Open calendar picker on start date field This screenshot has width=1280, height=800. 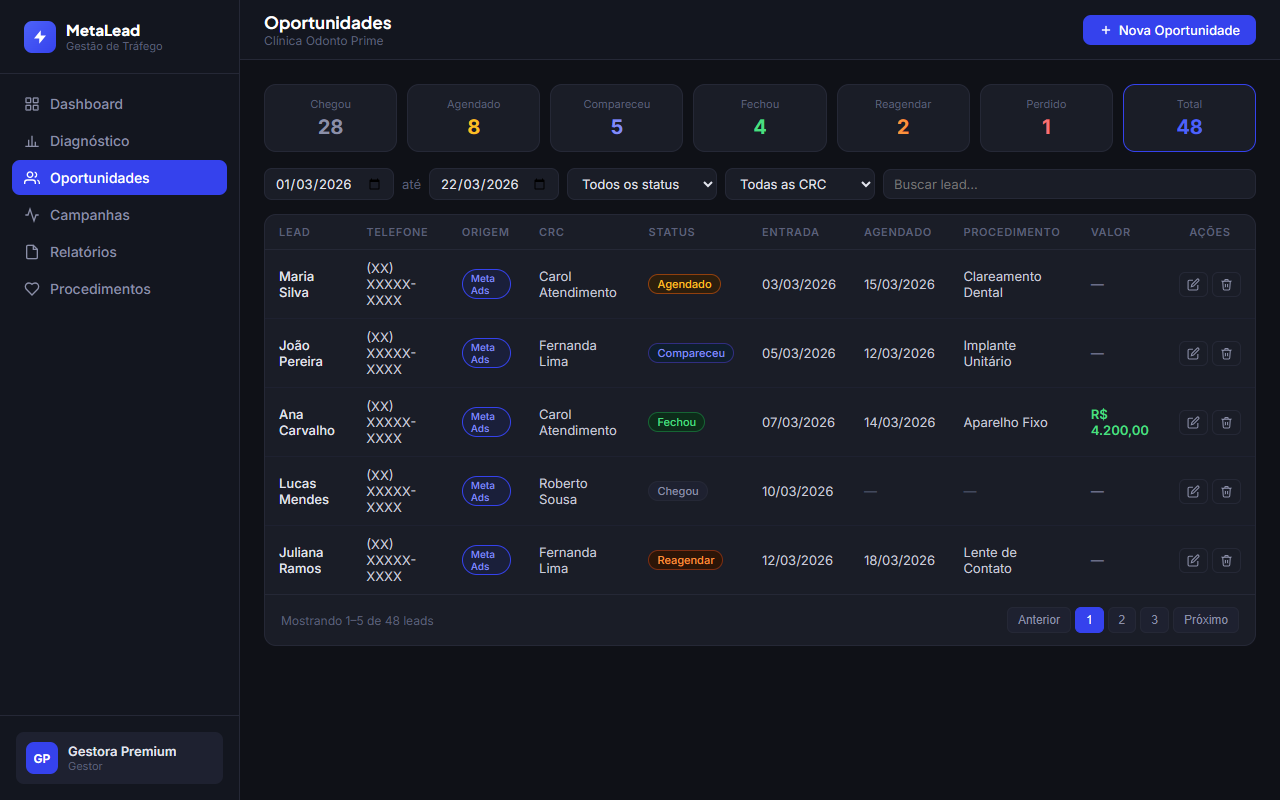[x=375, y=185]
